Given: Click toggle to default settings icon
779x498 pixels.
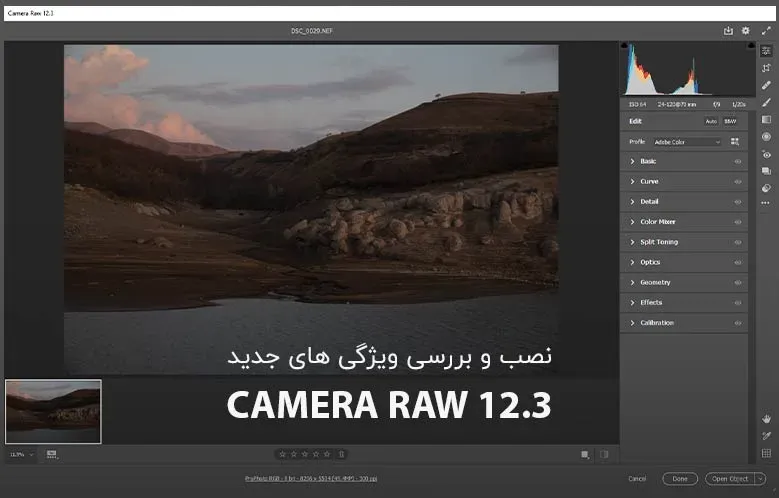Looking at the screenshot, I should pyautogui.click(x=604, y=454).
